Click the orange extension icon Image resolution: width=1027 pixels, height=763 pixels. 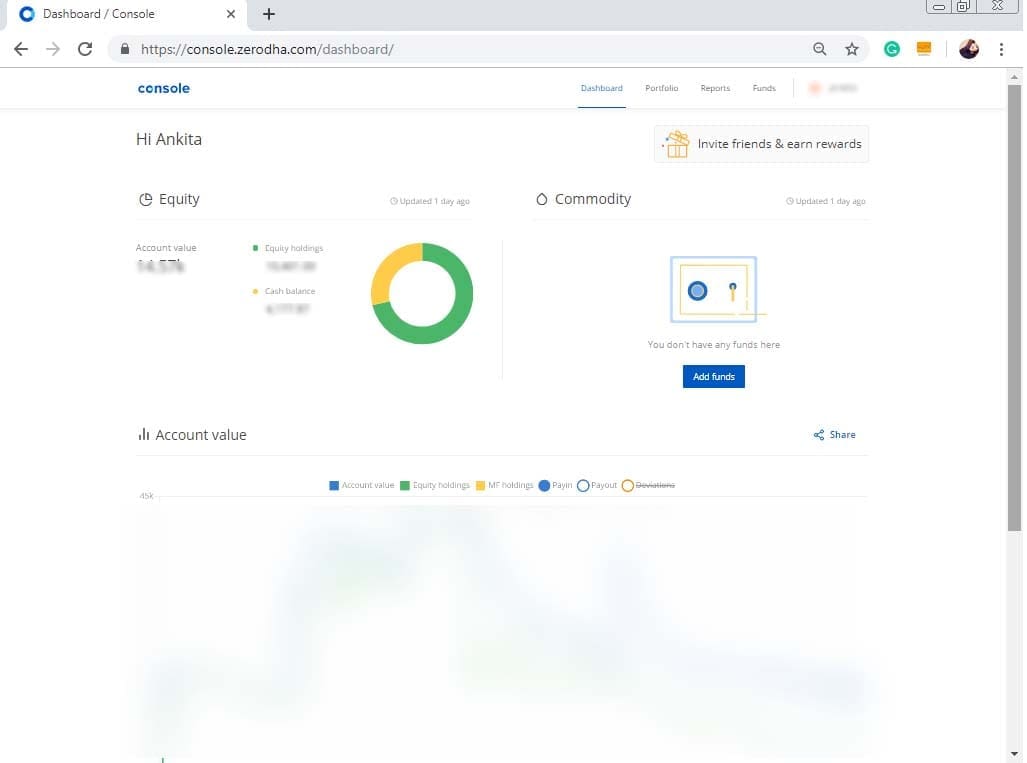click(x=924, y=49)
